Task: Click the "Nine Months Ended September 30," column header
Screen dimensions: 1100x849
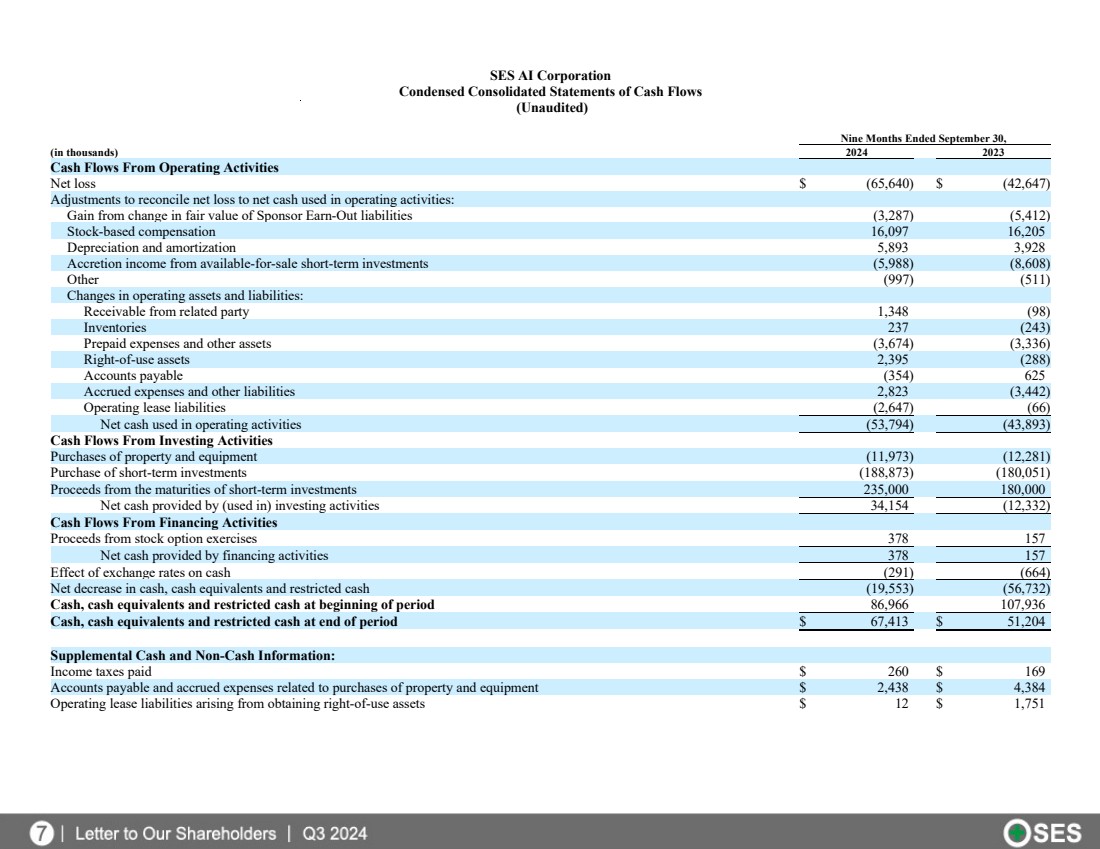Action: coord(923,138)
